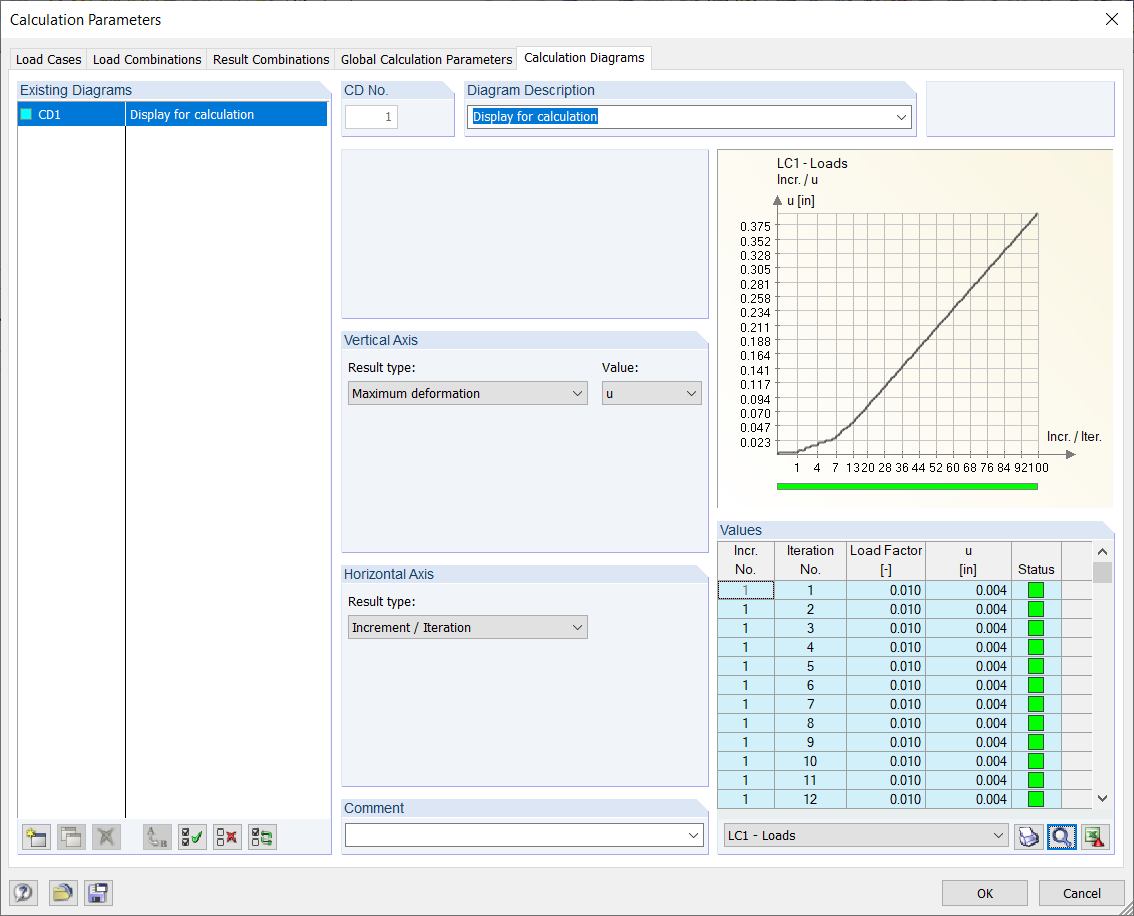Invert the diagram selection
This screenshot has height=916, width=1134.
pos(262,837)
